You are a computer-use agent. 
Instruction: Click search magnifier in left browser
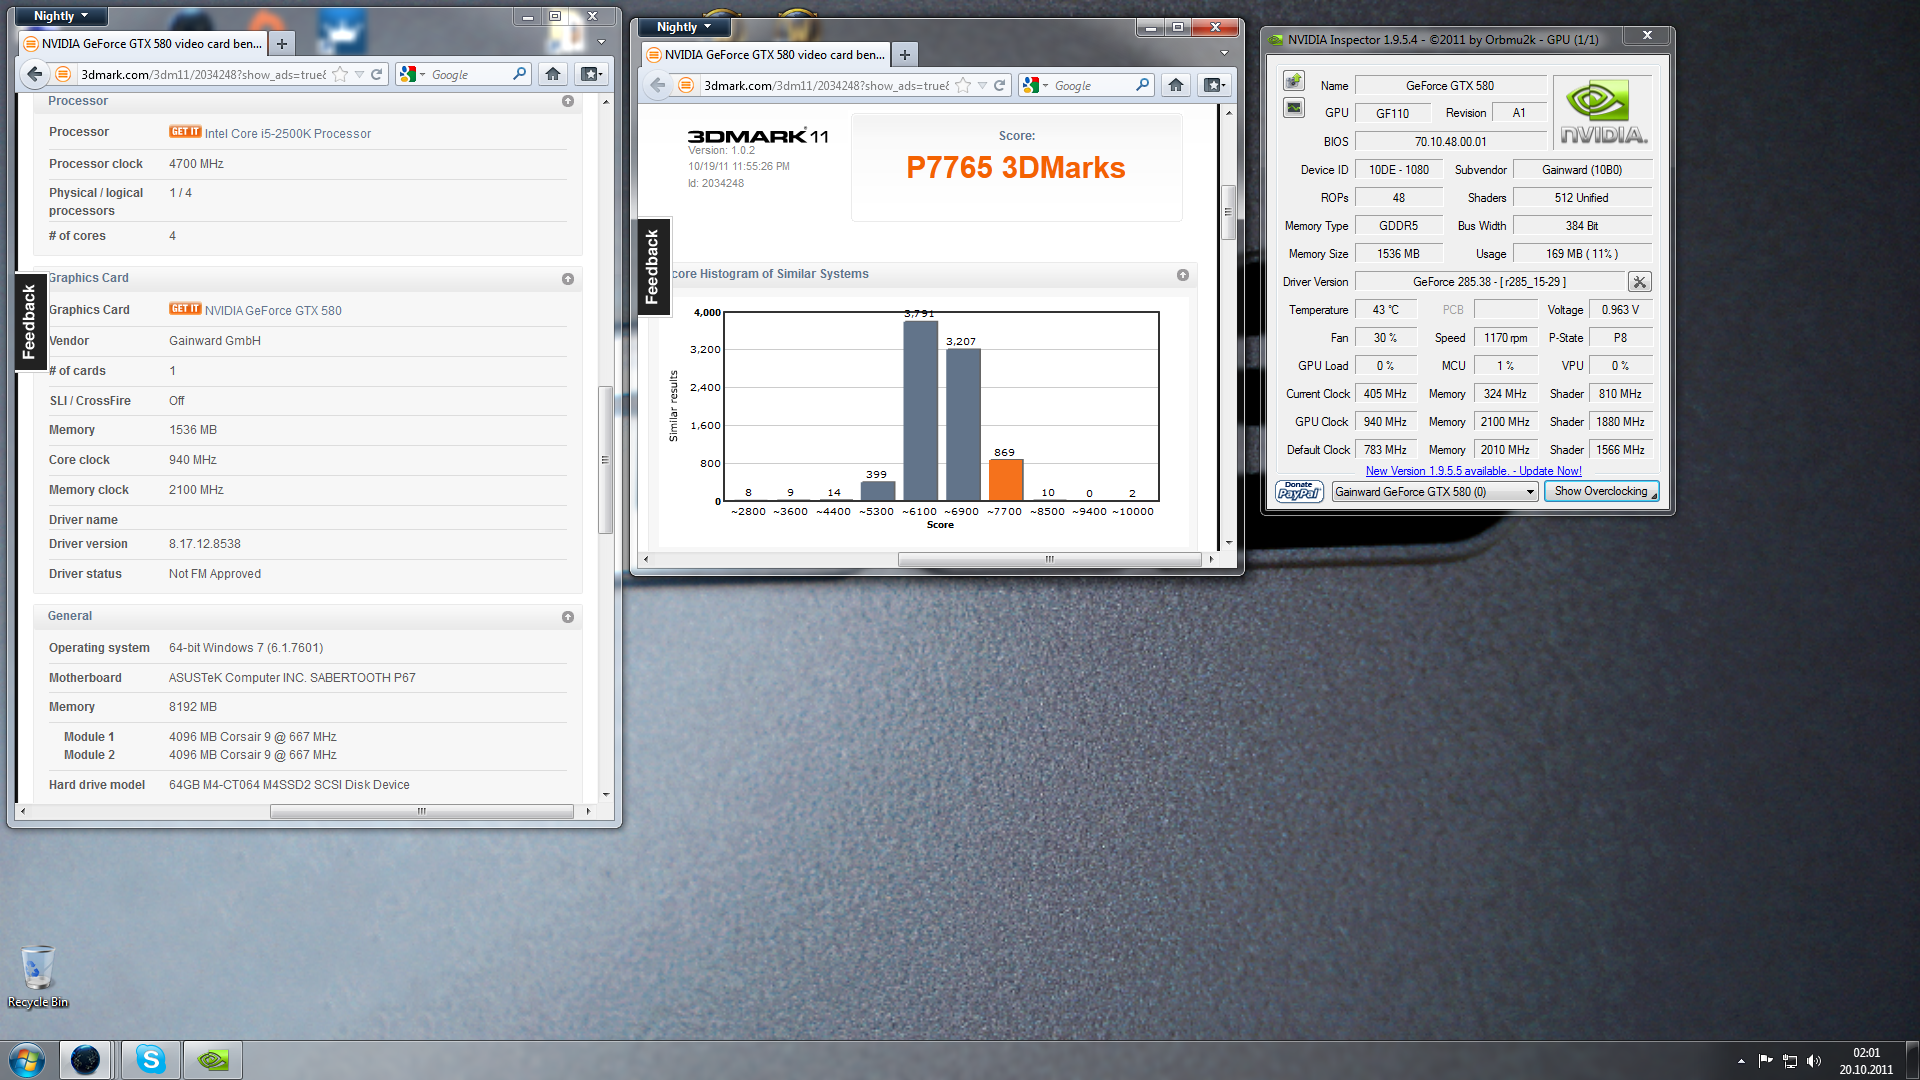pyautogui.click(x=519, y=74)
